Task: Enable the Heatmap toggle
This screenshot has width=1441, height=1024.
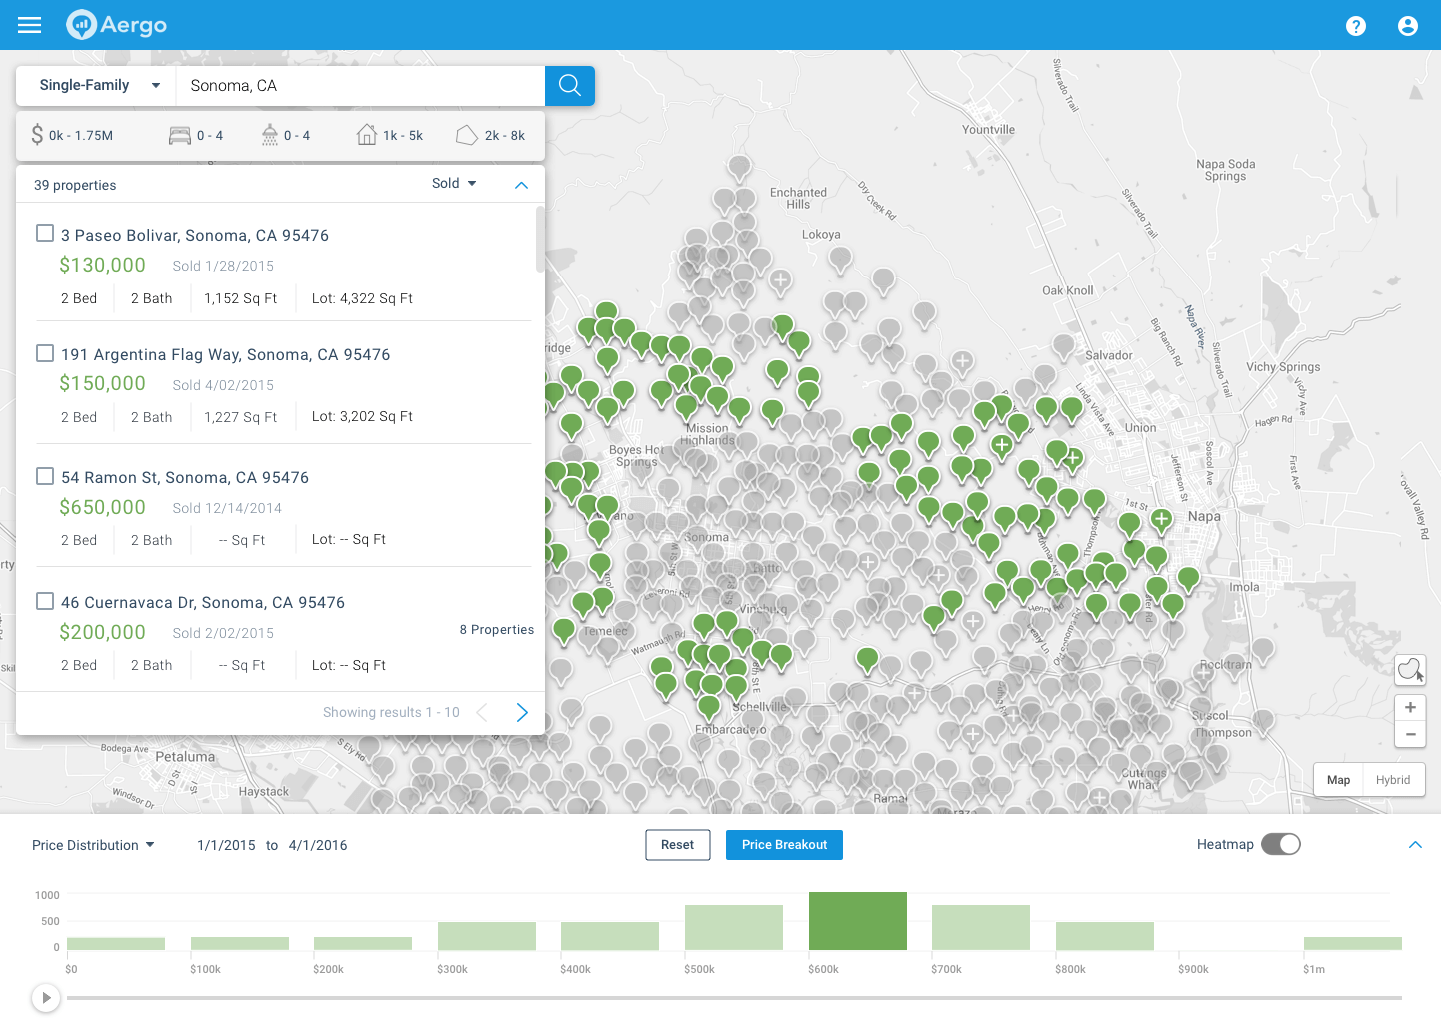Action: [1281, 844]
